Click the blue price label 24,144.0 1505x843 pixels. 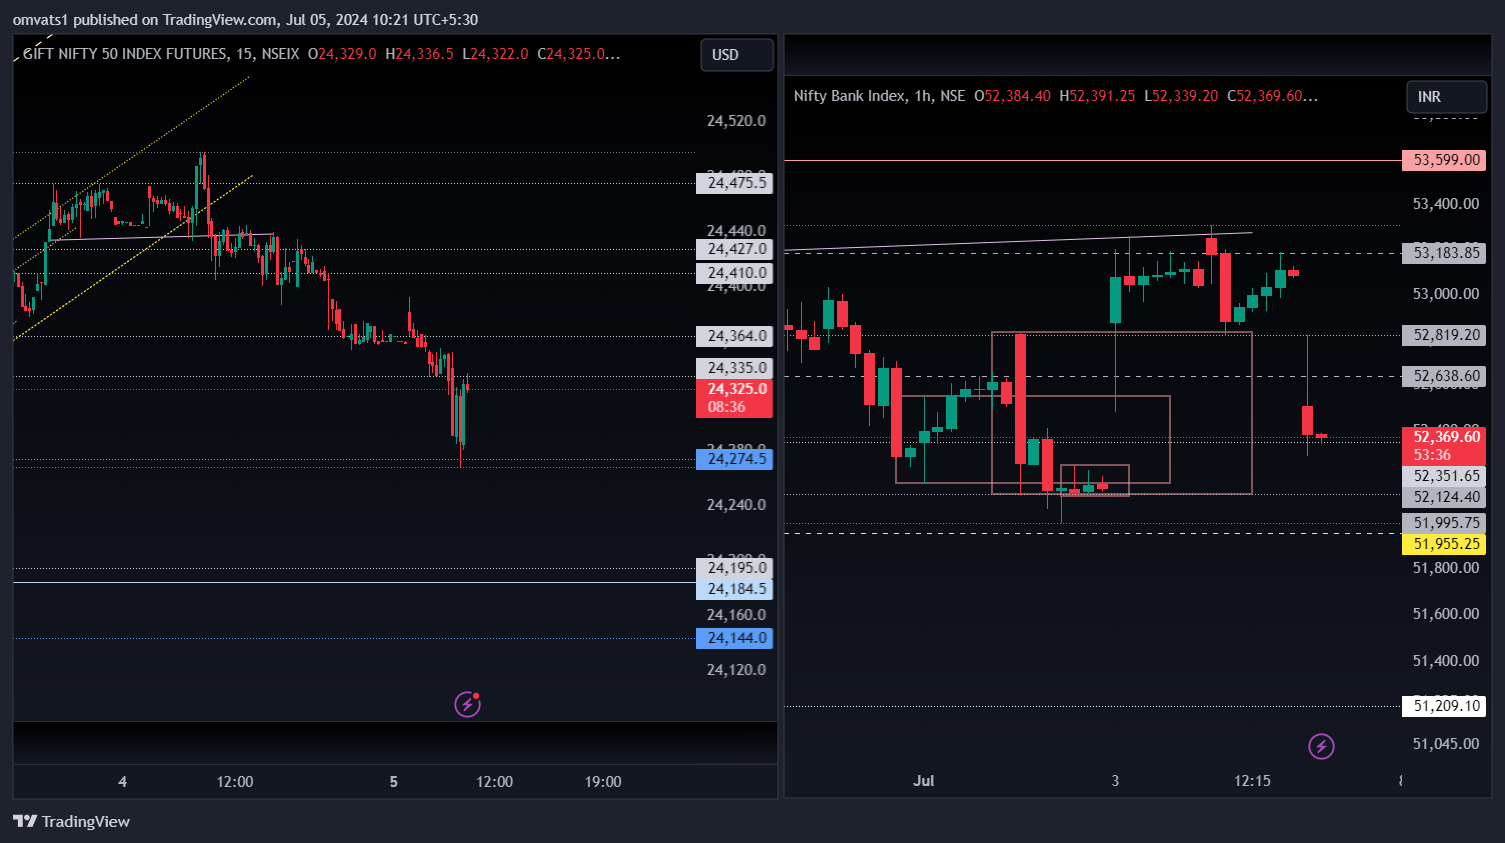734,638
